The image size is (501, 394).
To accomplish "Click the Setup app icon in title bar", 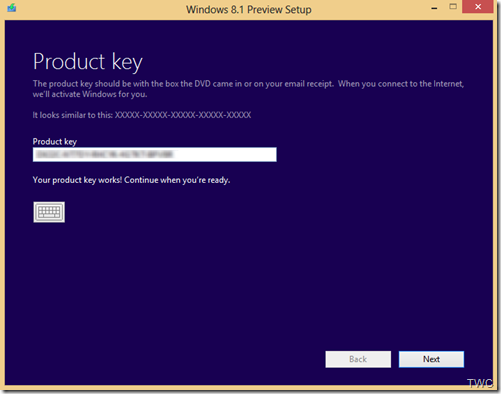I will pos(12,8).
